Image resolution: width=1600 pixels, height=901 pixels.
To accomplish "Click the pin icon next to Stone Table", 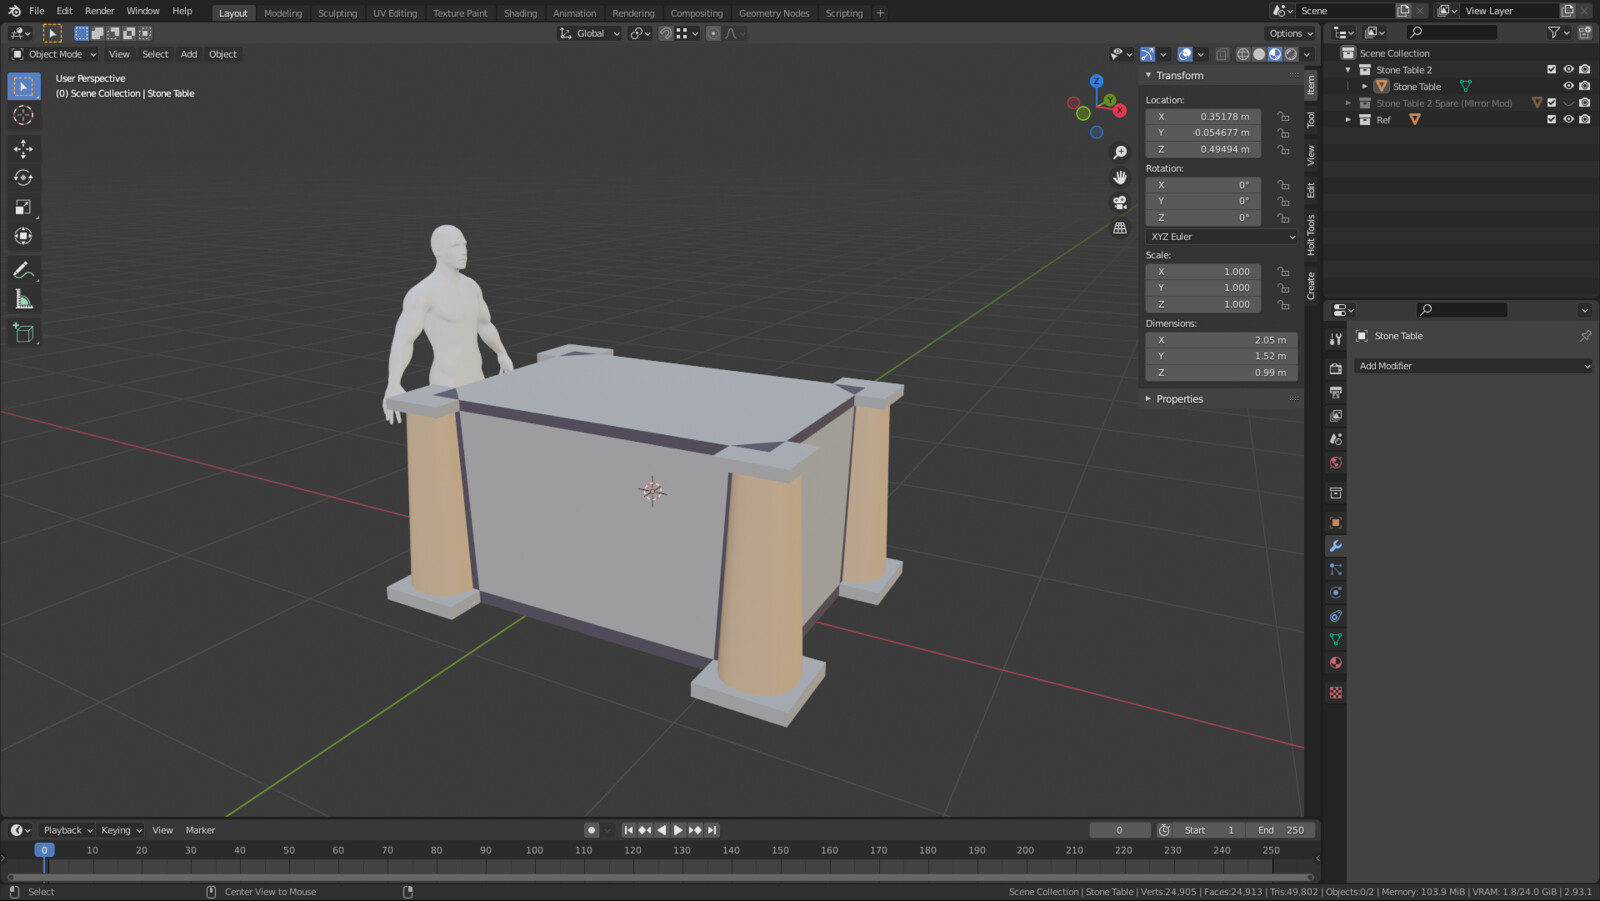I will (x=1585, y=336).
